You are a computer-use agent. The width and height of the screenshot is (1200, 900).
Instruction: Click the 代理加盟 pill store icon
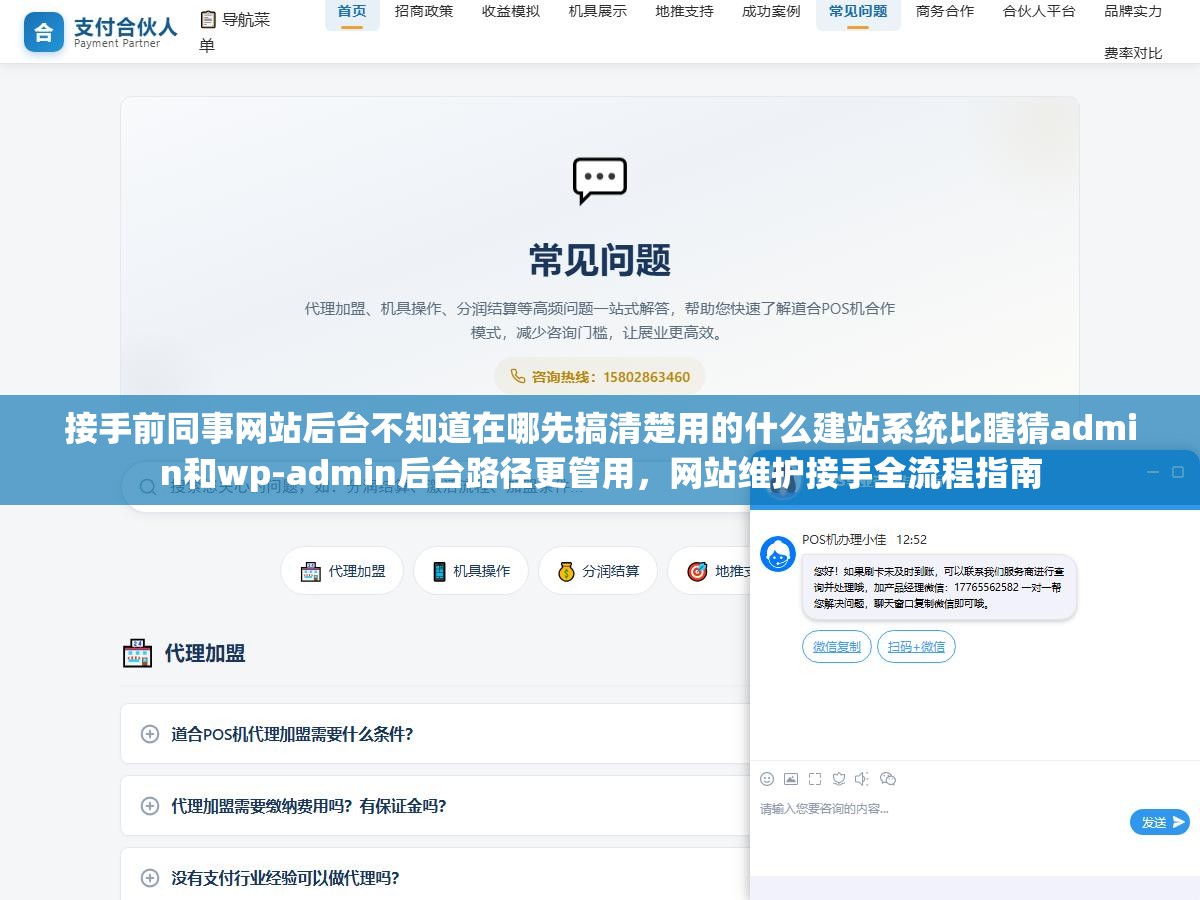[311, 571]
